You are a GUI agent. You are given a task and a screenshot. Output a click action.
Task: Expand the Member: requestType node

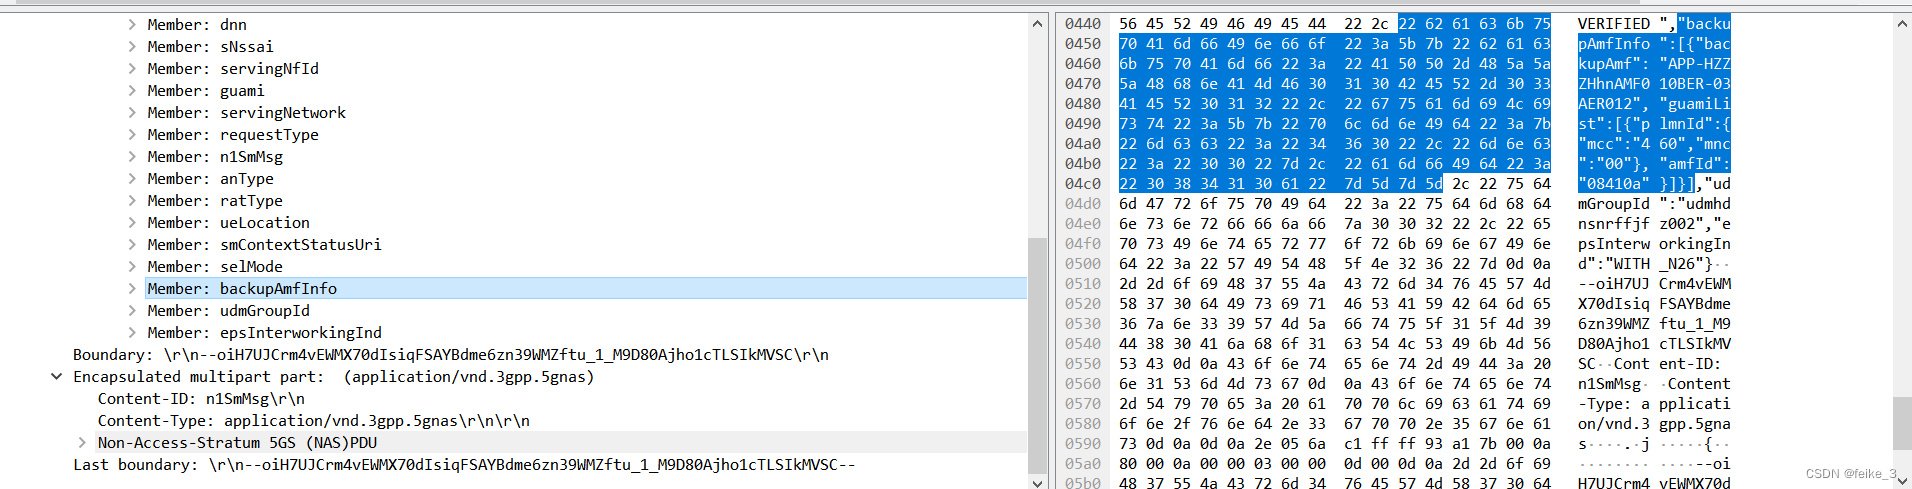(x=132, y=134)
